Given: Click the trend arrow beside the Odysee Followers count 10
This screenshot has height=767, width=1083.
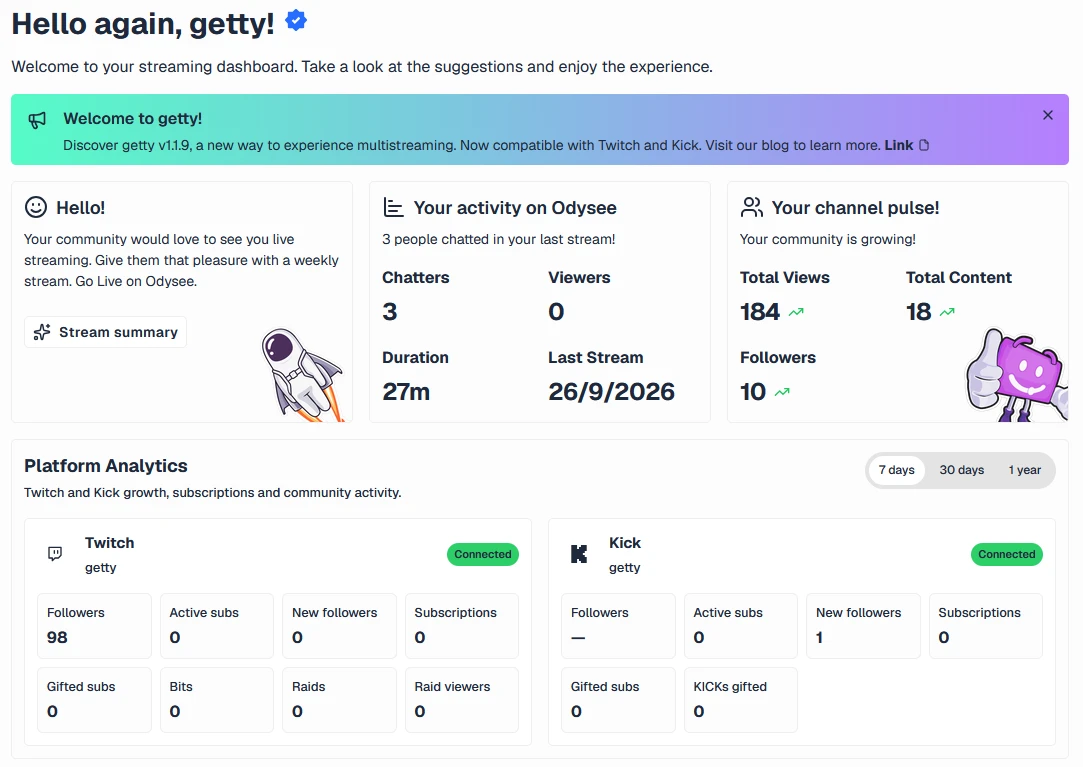Looking at the screenshot, I should [x=782, y=392].
